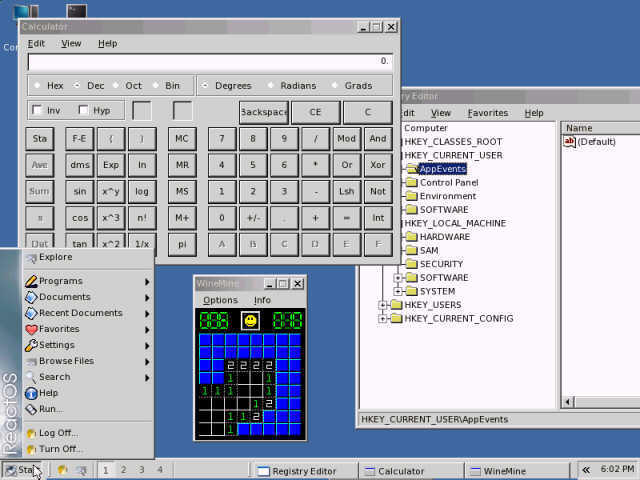Select the Log Off... option
640x480 pixels.
tap(57, 433)
